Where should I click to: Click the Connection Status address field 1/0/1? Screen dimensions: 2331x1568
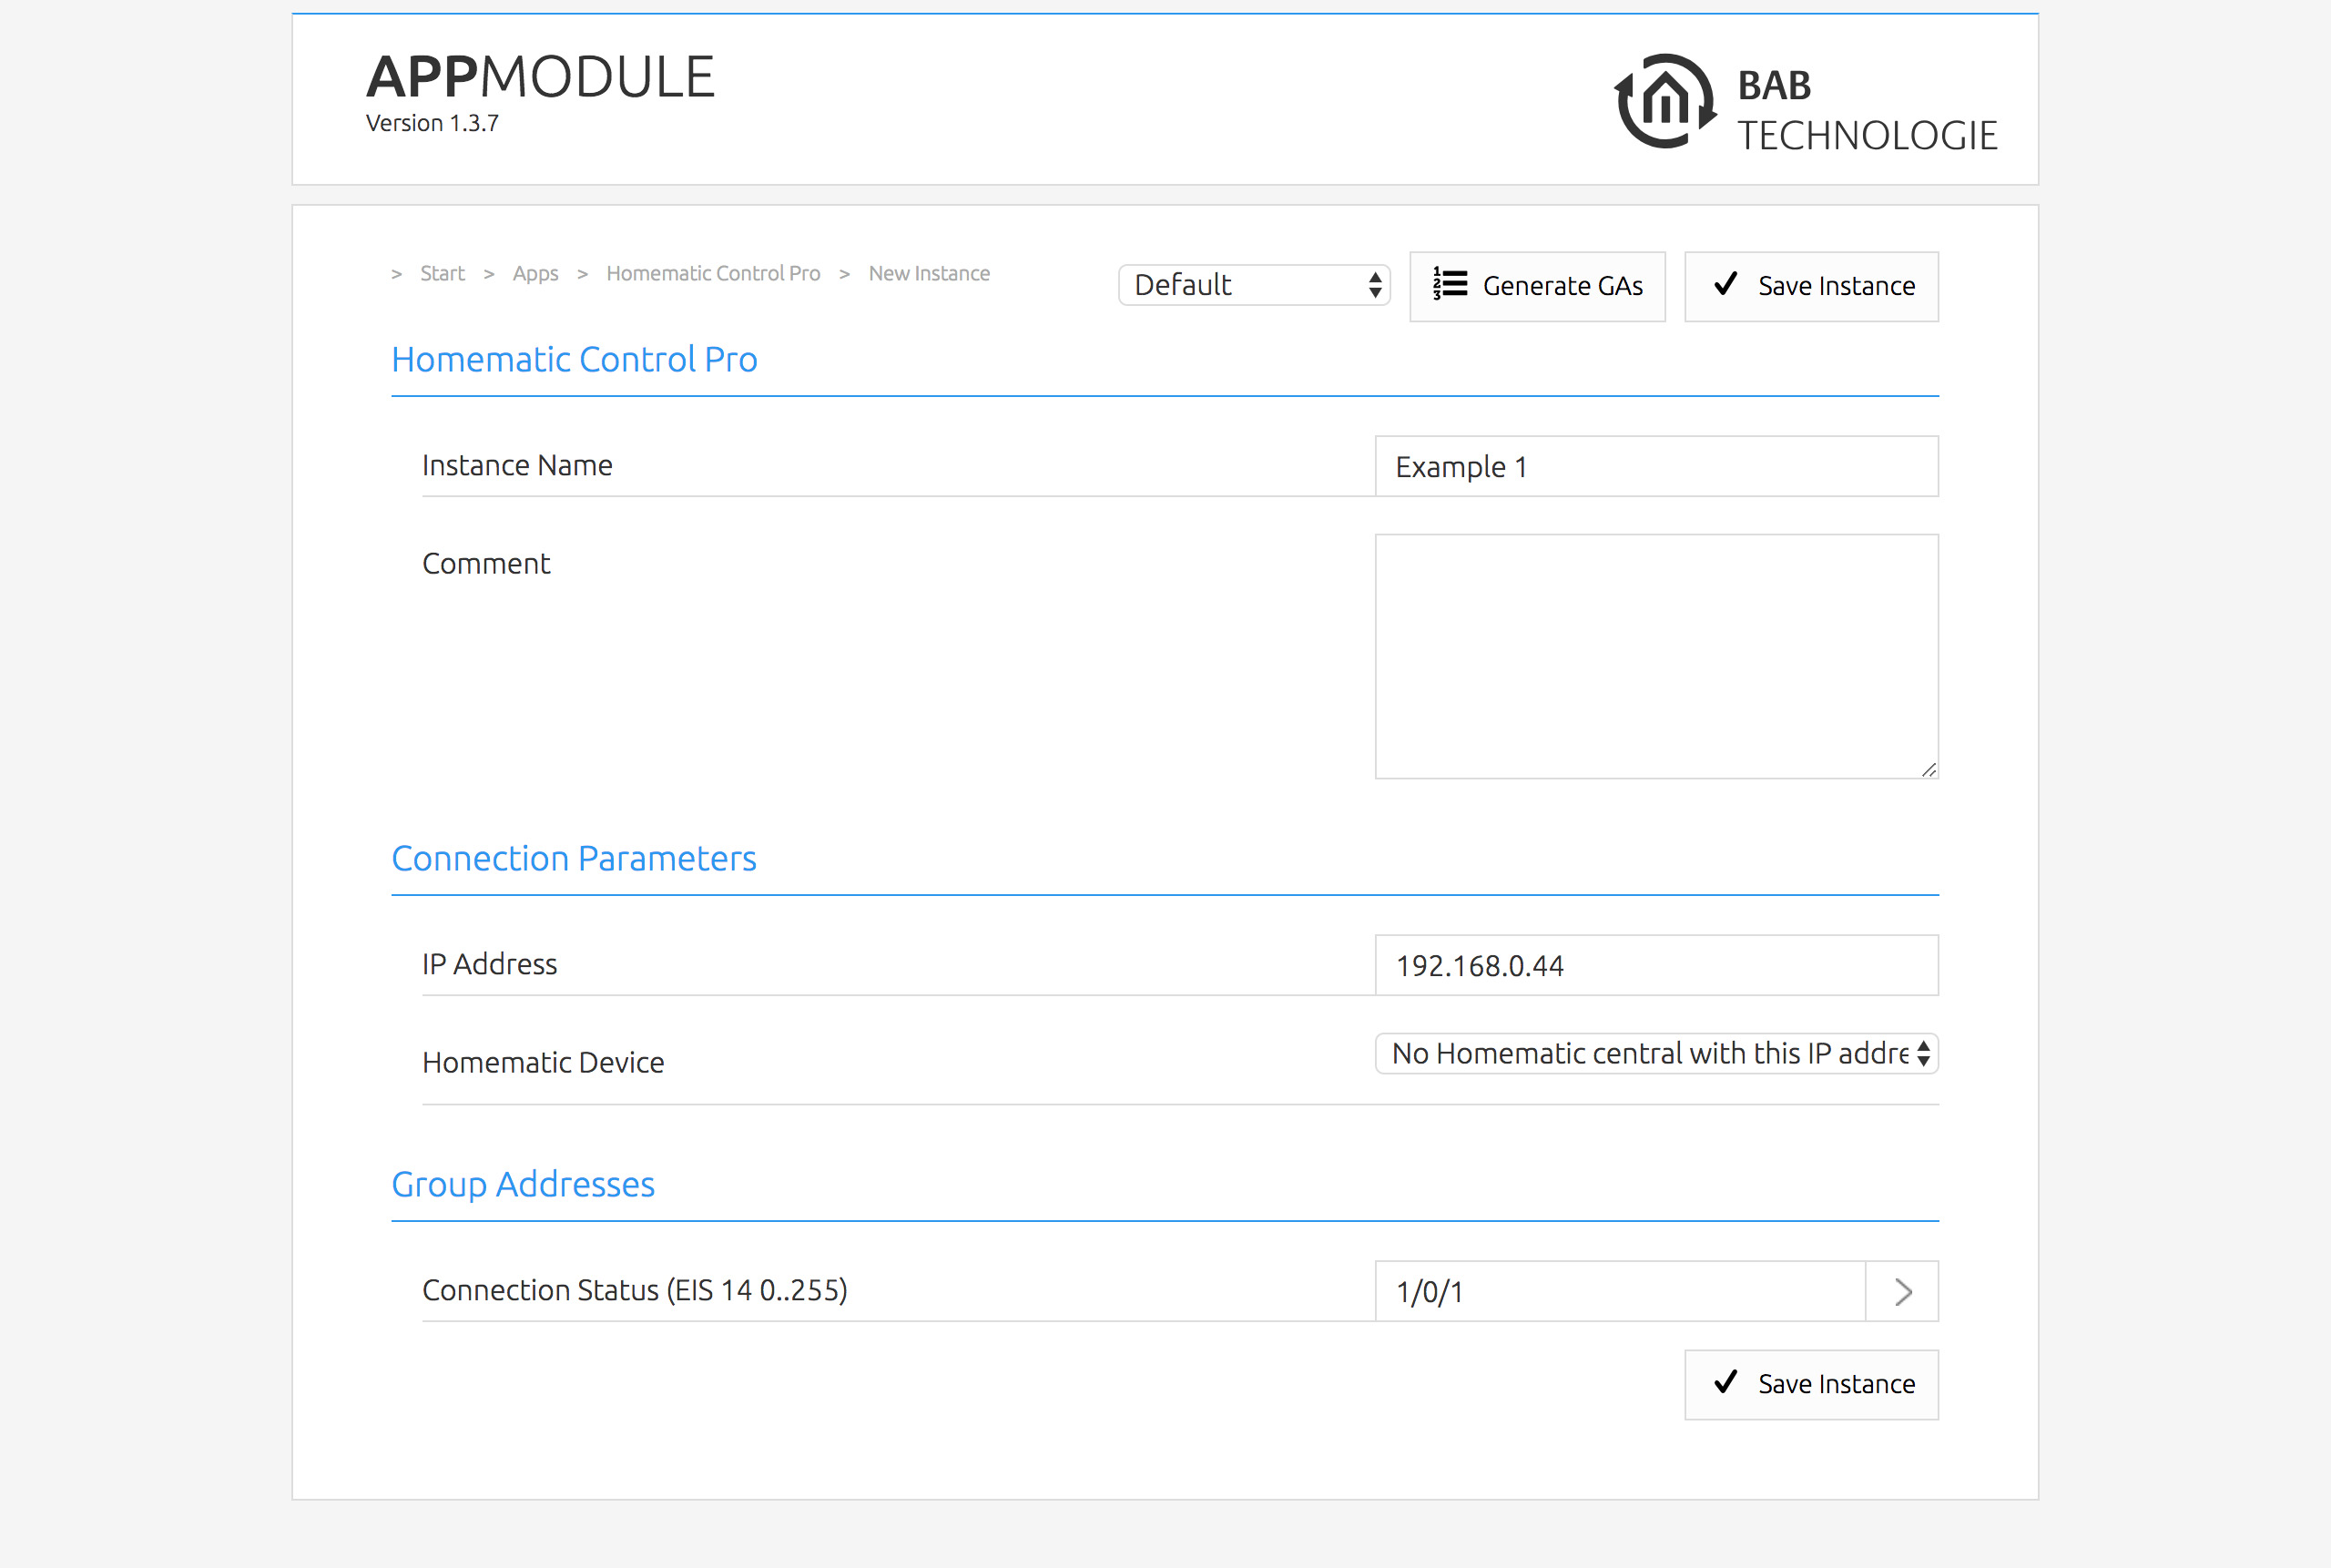[1620, 1291]
